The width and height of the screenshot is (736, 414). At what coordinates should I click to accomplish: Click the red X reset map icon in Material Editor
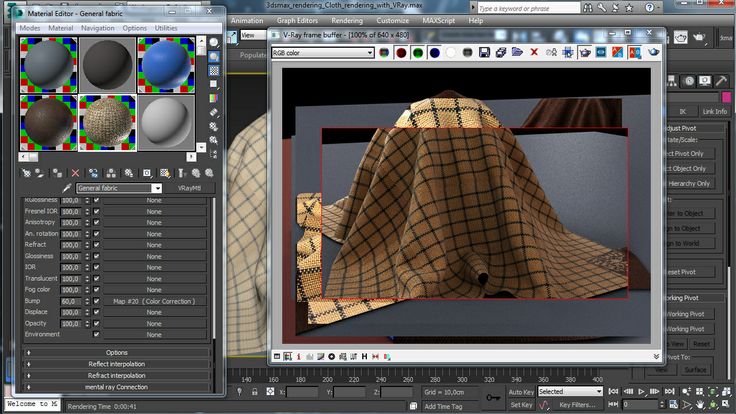[x=77, y=173]
